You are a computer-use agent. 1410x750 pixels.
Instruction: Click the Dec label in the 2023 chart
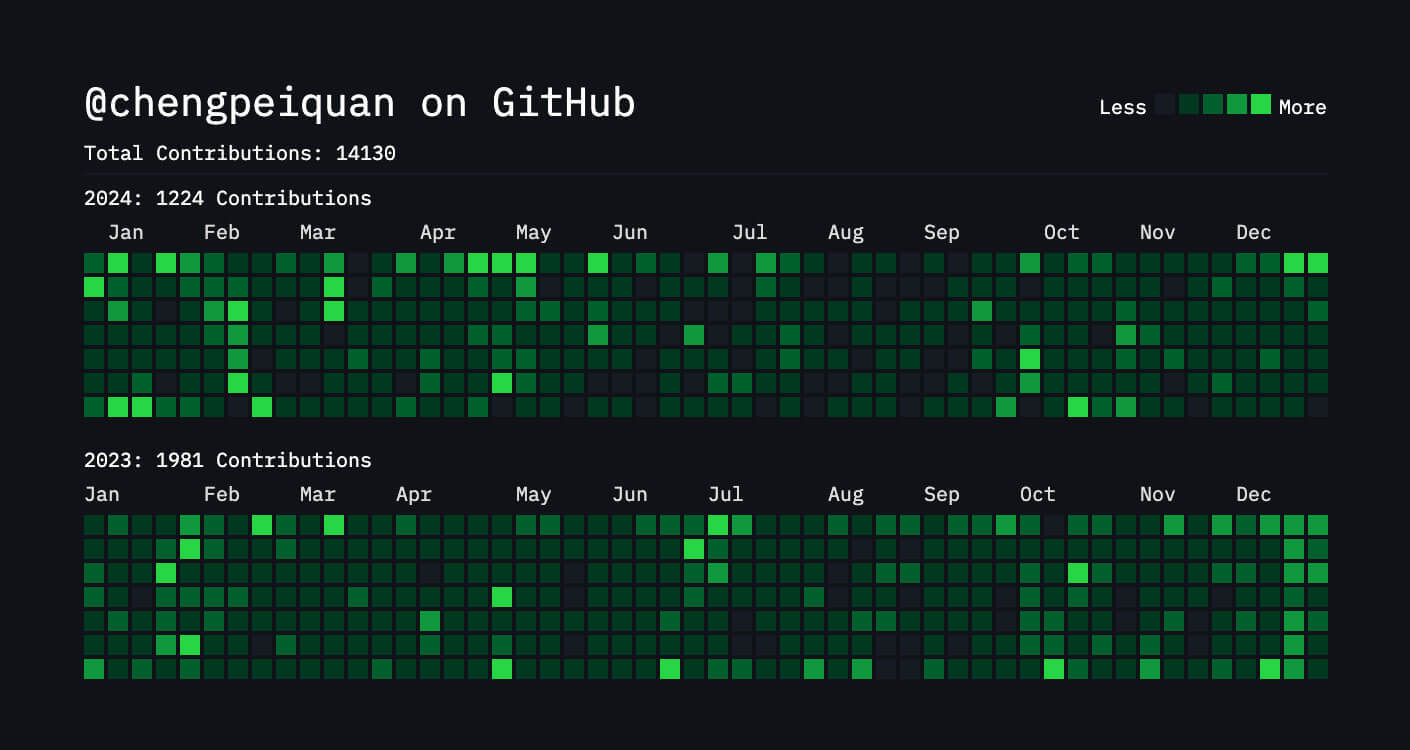coord(1254,494)
